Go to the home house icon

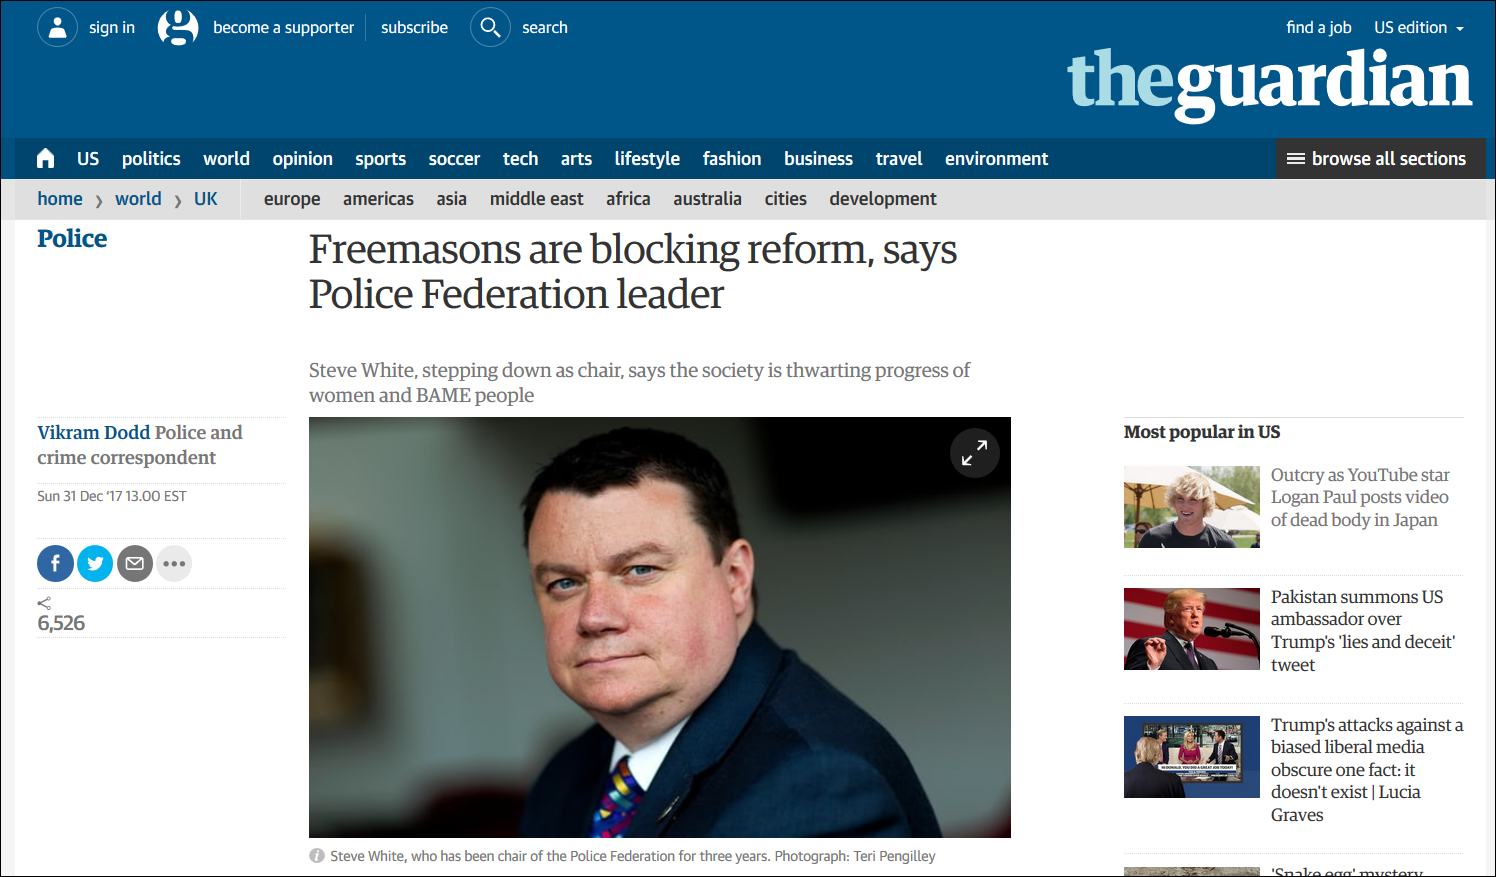tap(45, 158)
